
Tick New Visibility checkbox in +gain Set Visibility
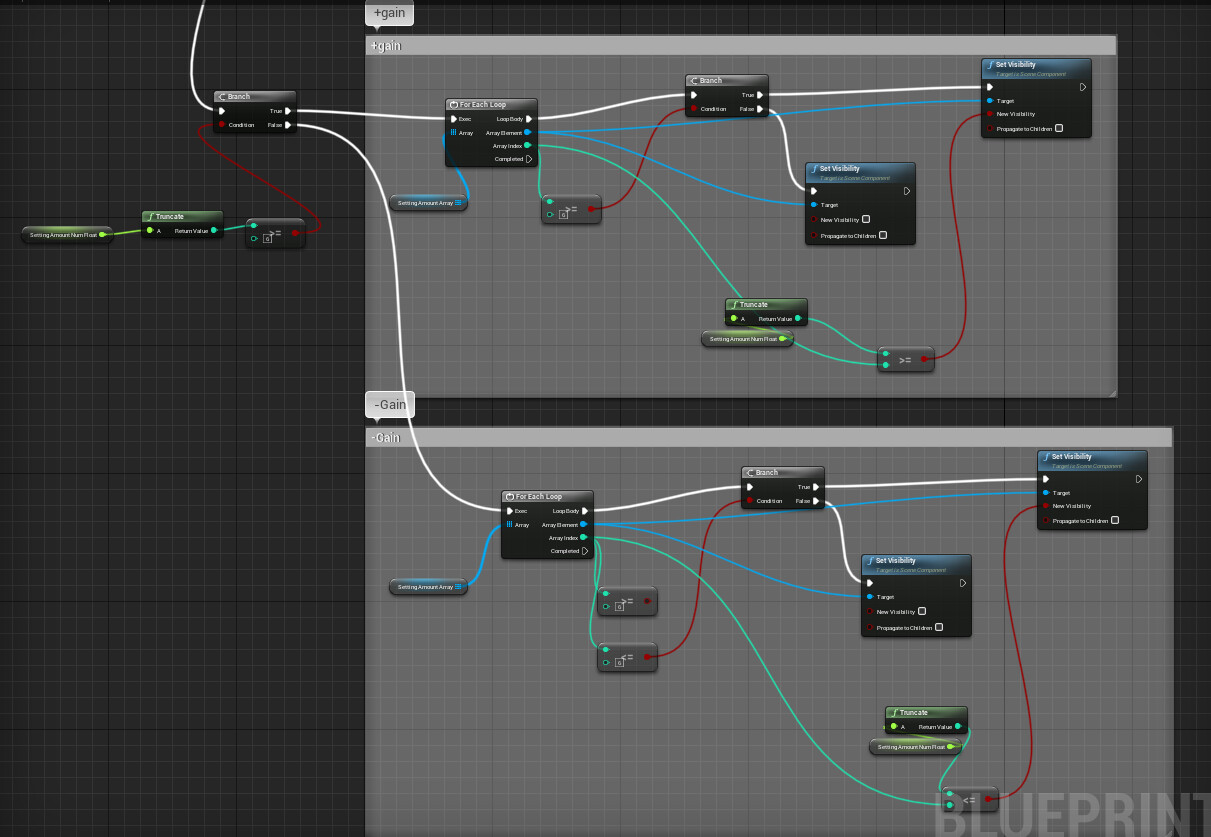click(x=866, y=219)
